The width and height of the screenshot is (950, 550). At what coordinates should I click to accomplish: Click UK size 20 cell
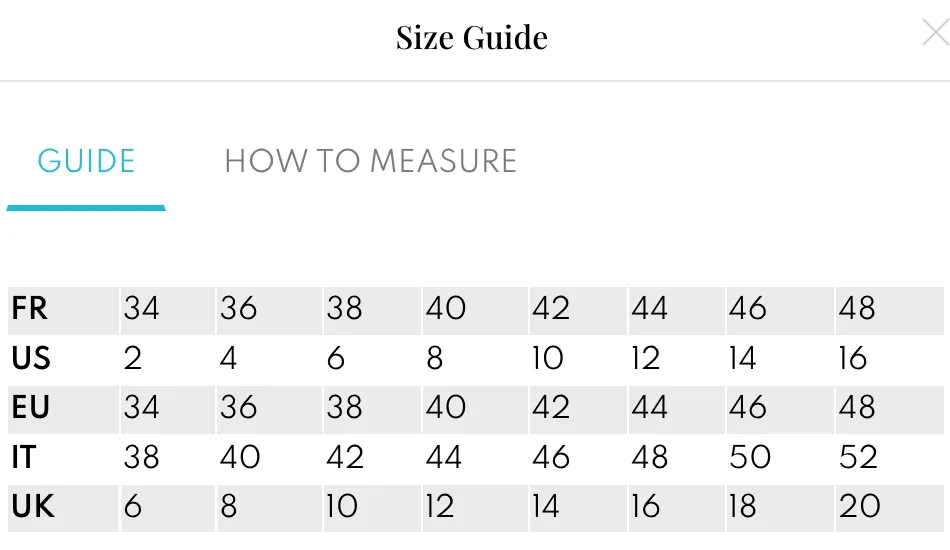pos(859,507)
